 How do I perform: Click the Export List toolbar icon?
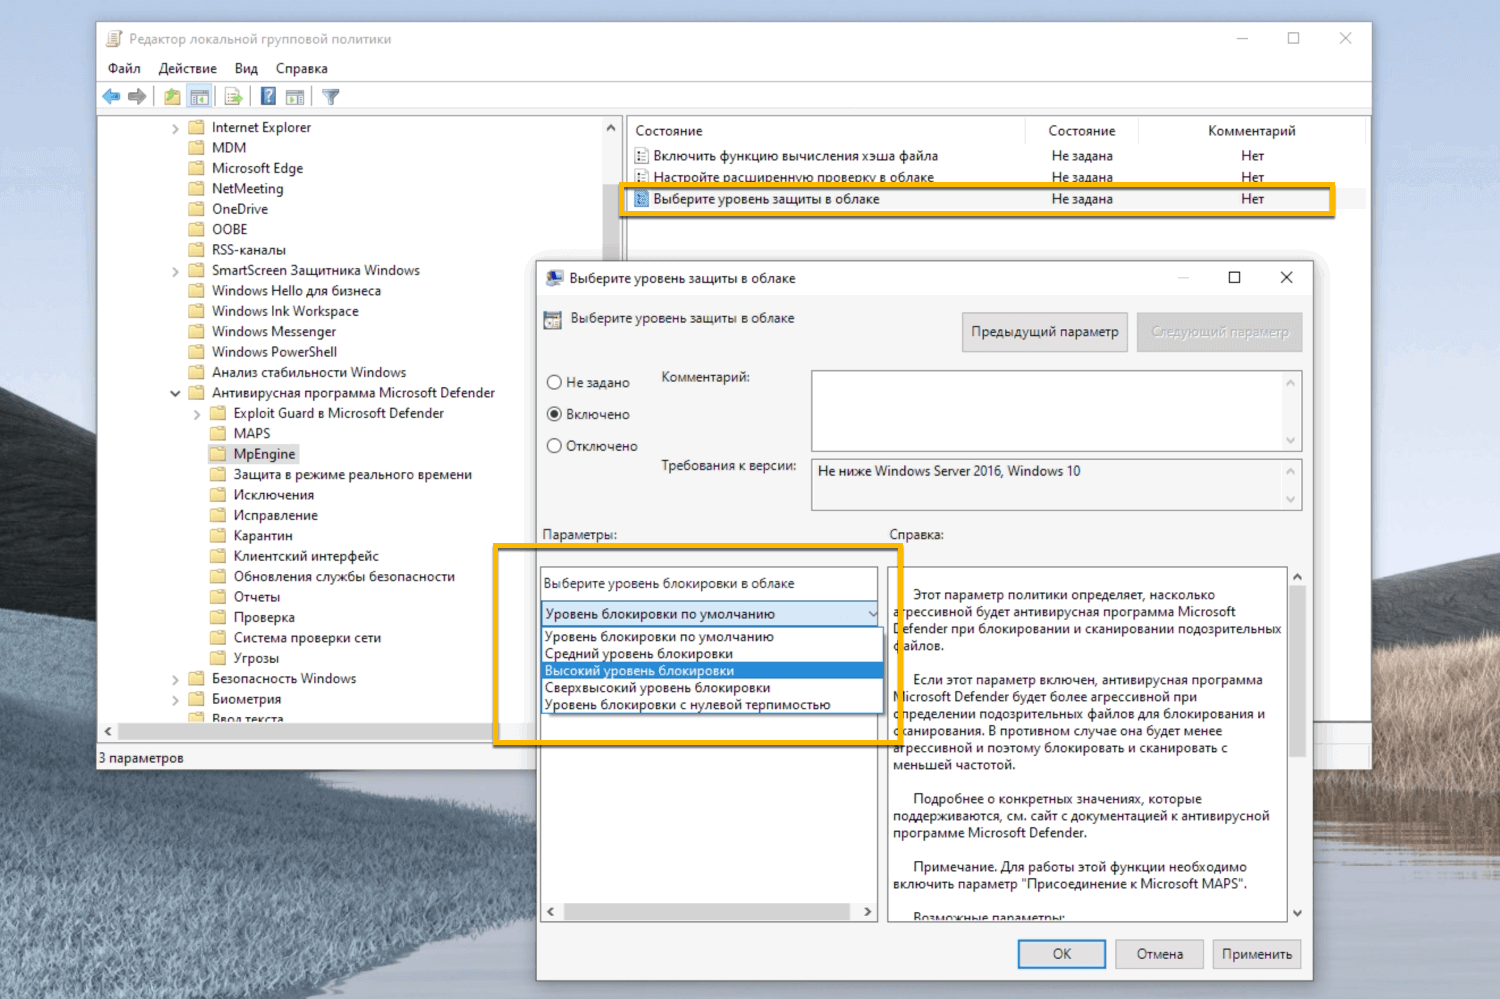[234, 96]
